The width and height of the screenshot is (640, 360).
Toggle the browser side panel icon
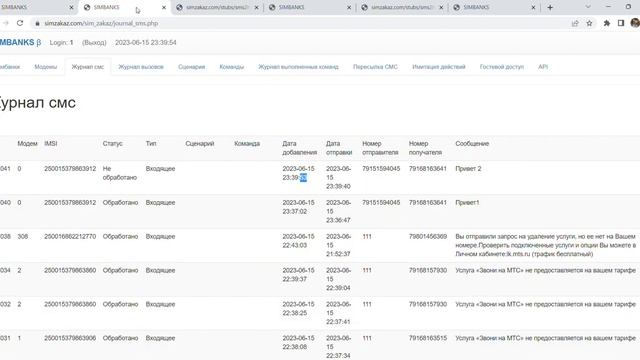coord(621,23)
